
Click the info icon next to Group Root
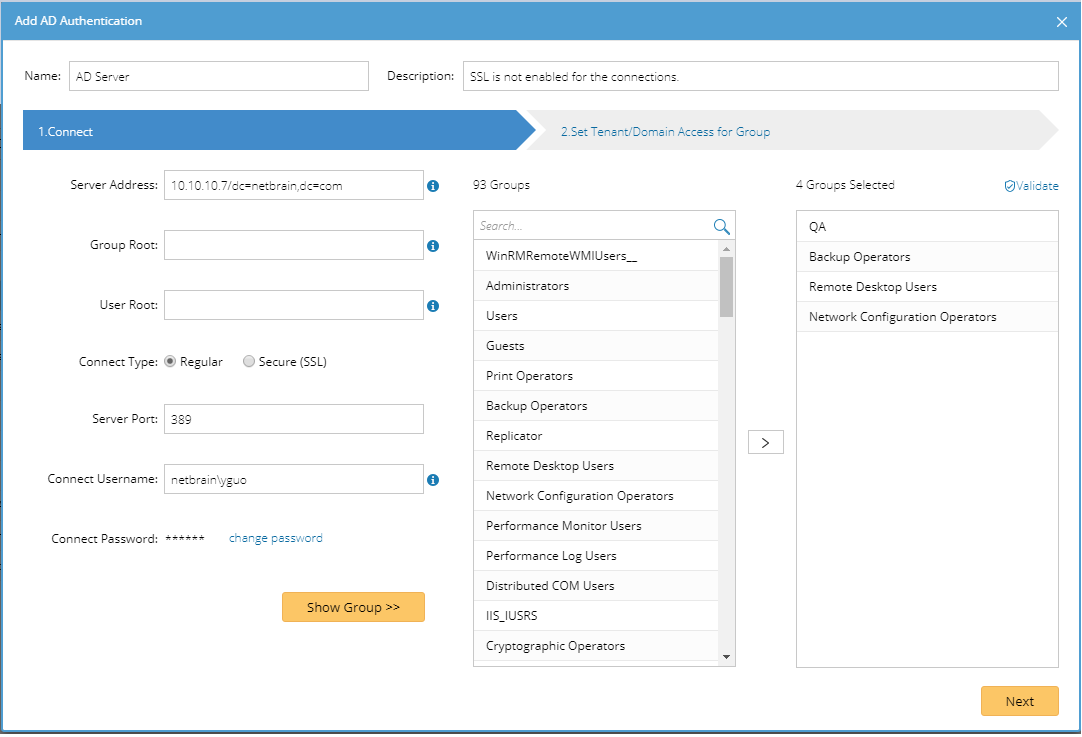point(433,246)
